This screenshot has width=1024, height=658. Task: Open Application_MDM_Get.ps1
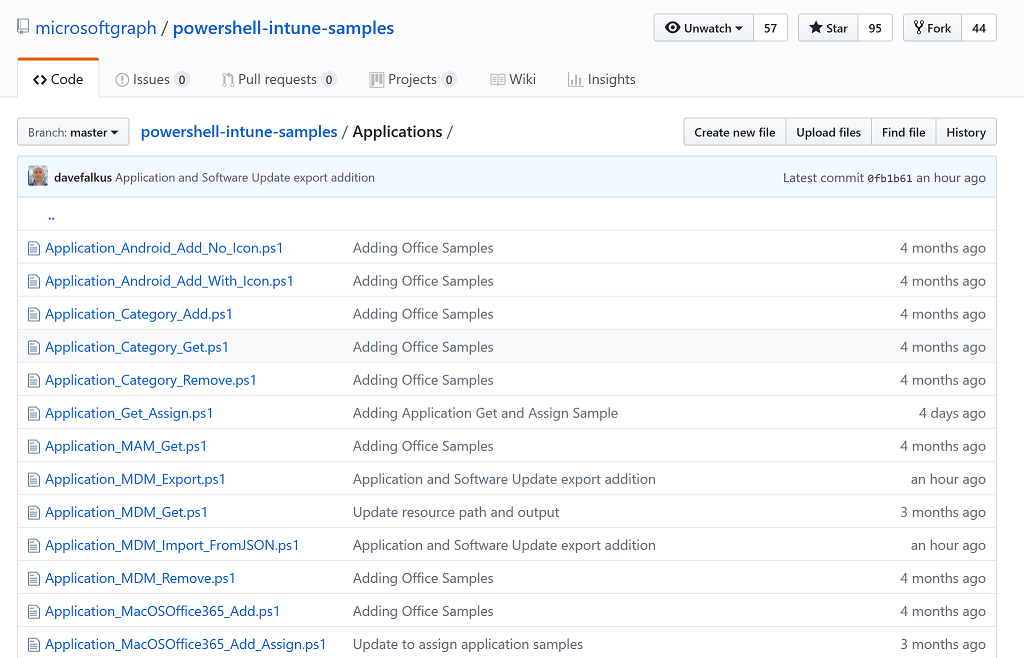tap(126, 512)
